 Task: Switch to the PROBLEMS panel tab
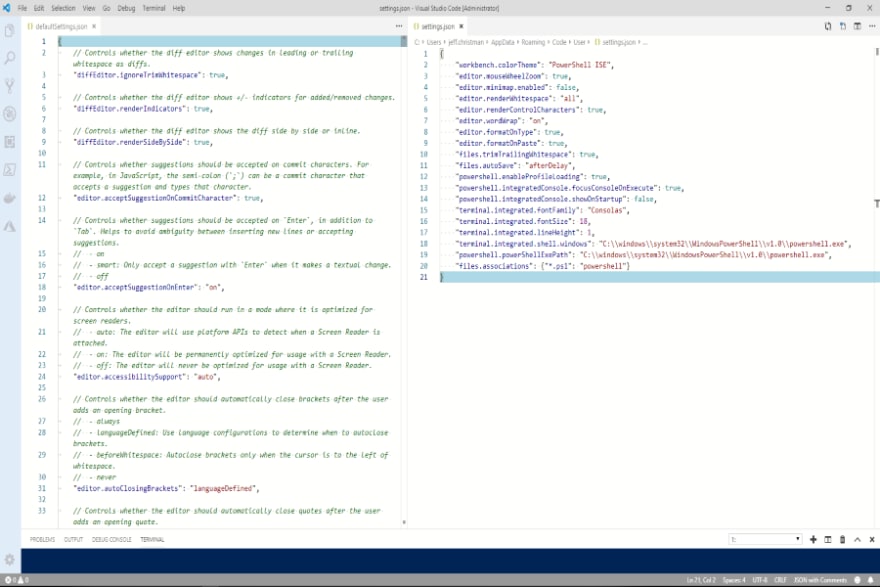(x=42, y=539)
